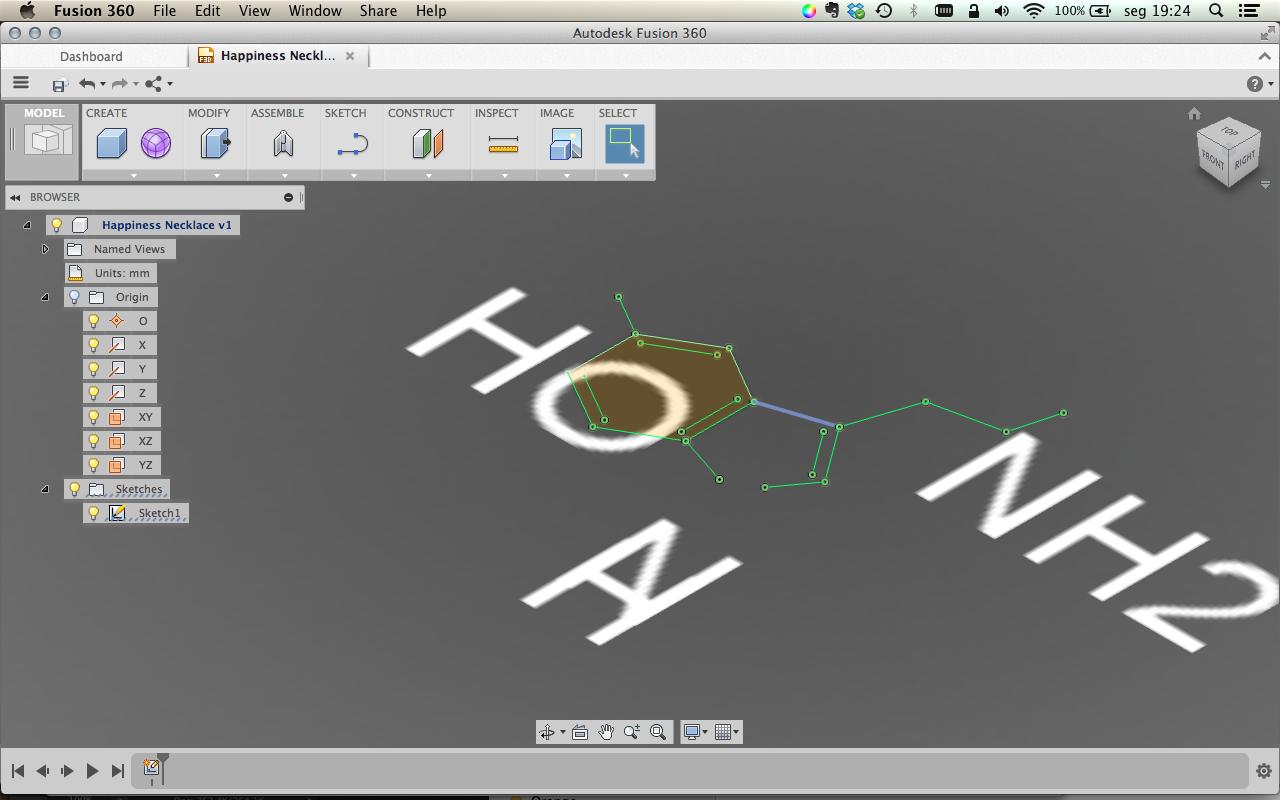The width and height of the screenshot is (1280, 800).
Task: Collapse the Sketches folder tree
Action: (45, 489)
